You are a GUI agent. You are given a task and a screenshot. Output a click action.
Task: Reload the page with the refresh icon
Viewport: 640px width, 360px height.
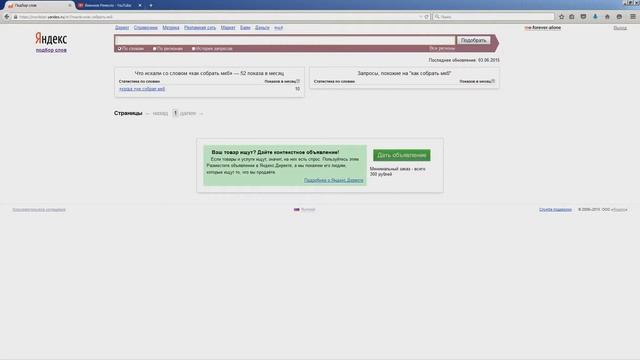click(427, 17)
